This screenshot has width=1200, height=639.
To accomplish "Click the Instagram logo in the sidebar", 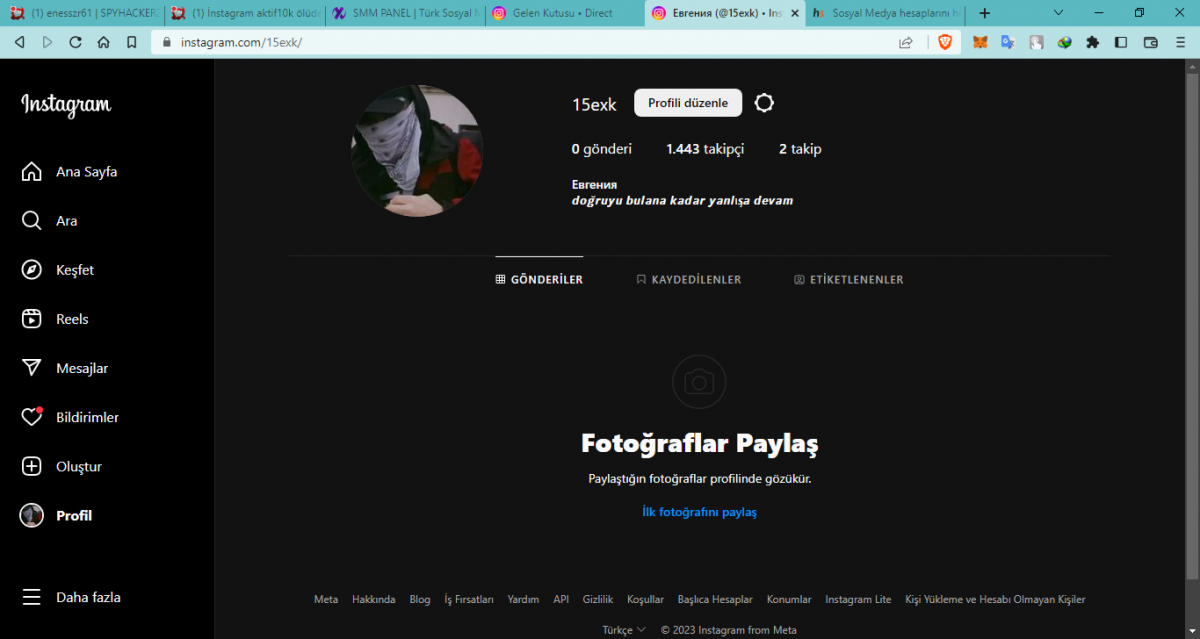I will pyautogui.click(x=66, y=105).
